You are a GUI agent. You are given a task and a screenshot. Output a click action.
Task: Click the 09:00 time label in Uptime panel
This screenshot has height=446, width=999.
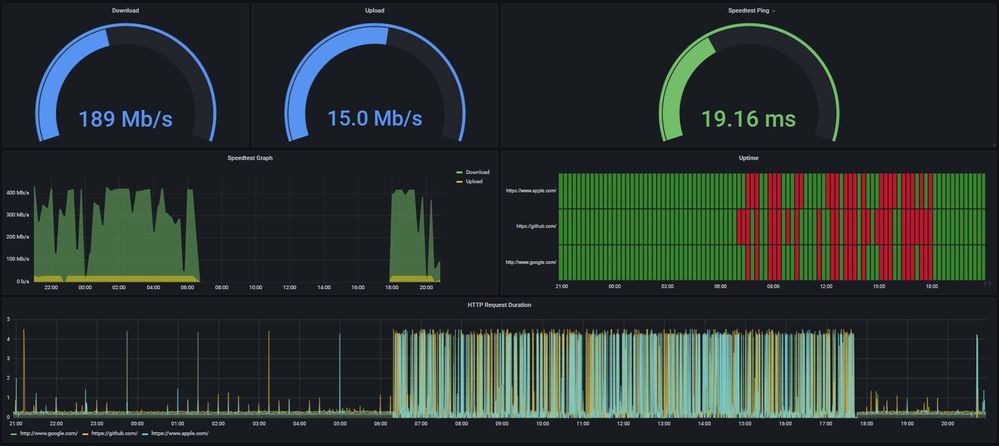[773, 287]
